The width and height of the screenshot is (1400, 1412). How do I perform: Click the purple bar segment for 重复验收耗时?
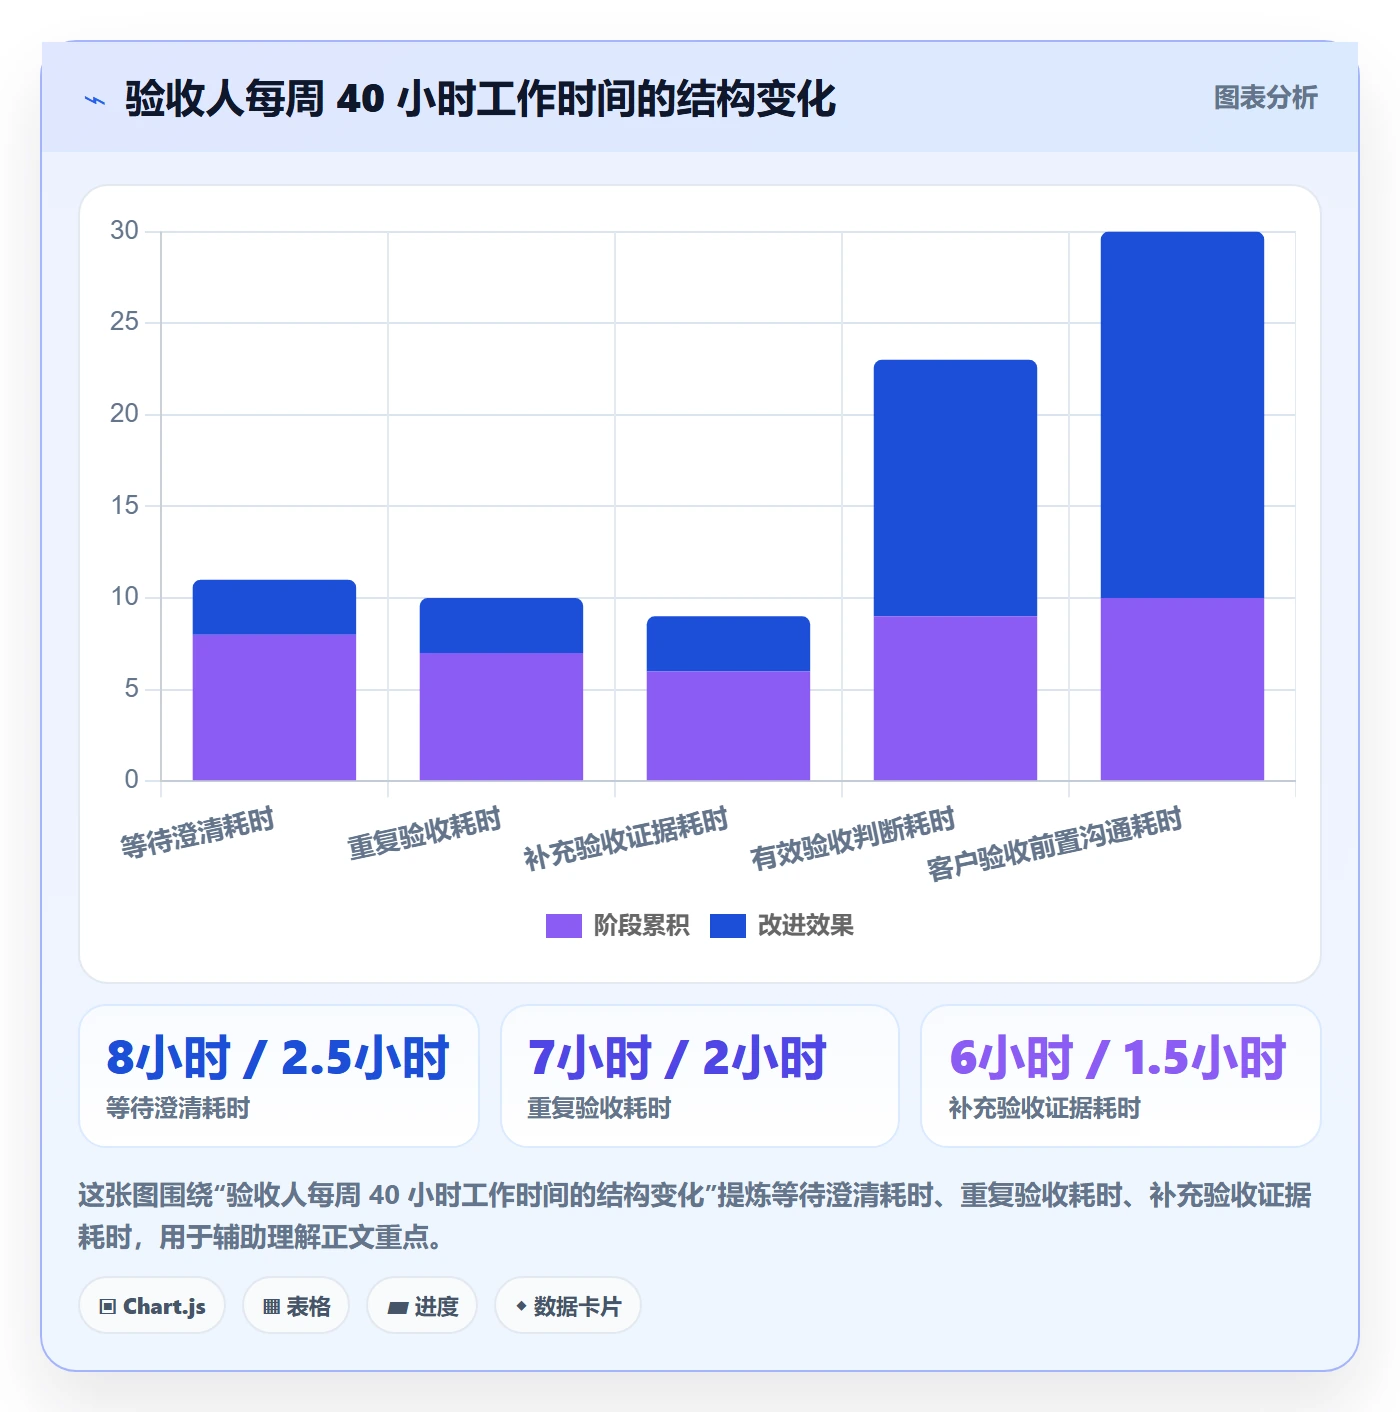click(501, 716)
